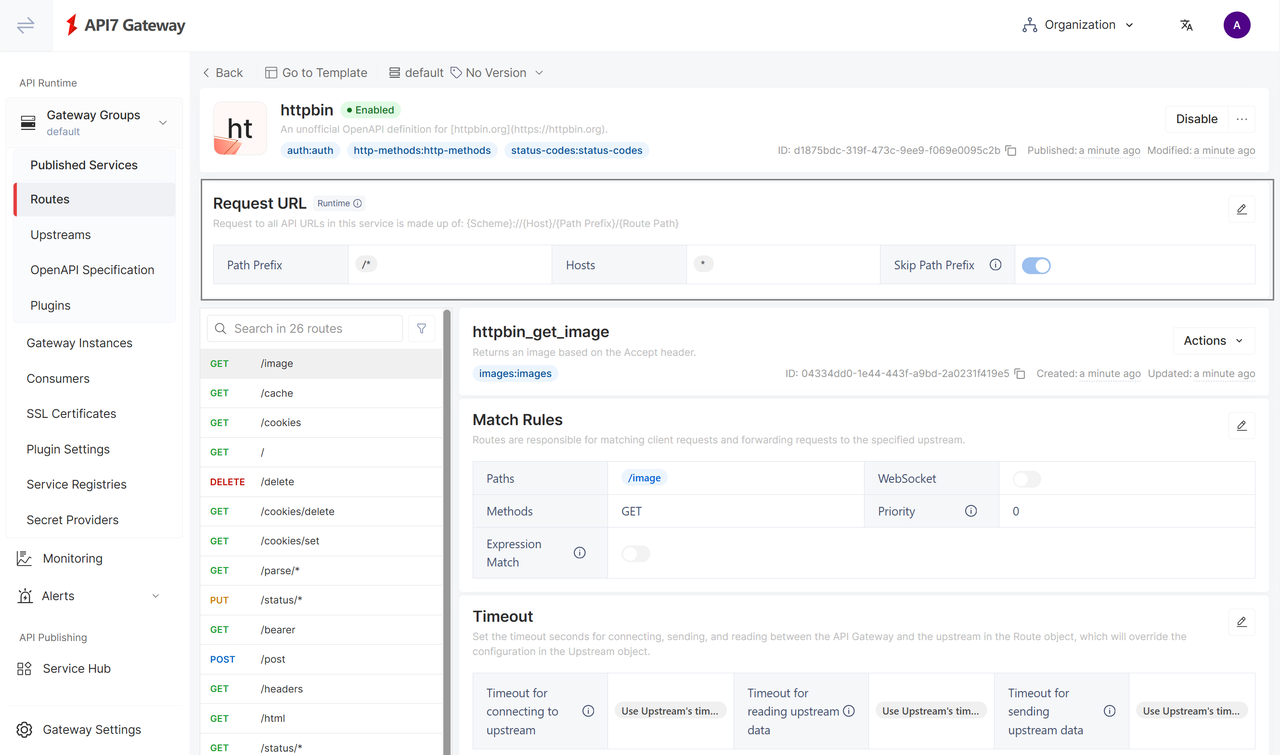1280x755 pixels.
Task: Copy the httpbin_get_image route ID
Action: point(1020,374)
